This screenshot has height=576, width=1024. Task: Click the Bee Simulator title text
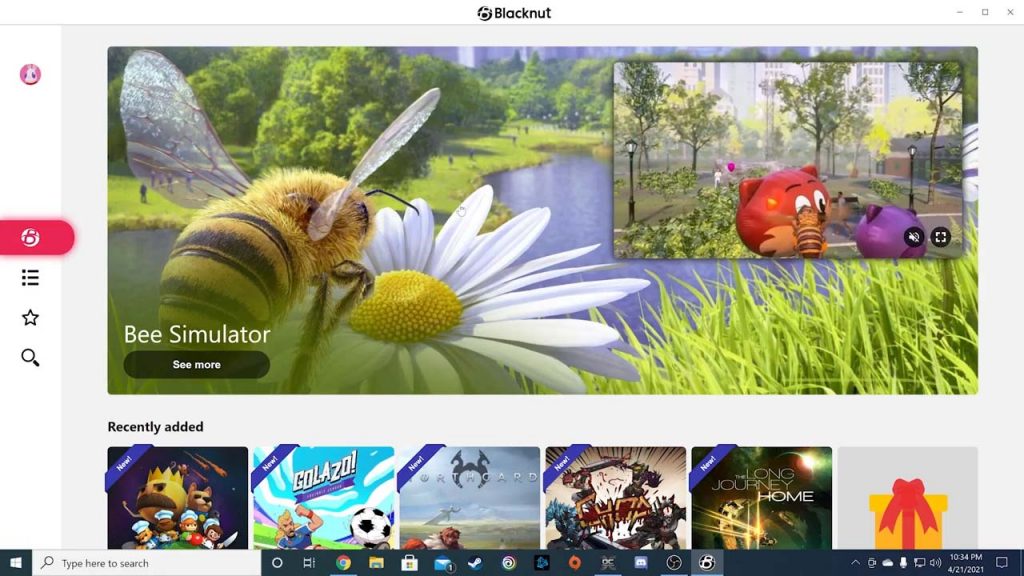coord(197,334)
